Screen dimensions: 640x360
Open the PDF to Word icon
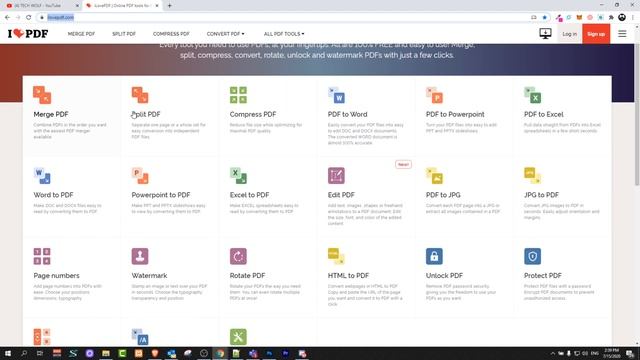point(336,95)
